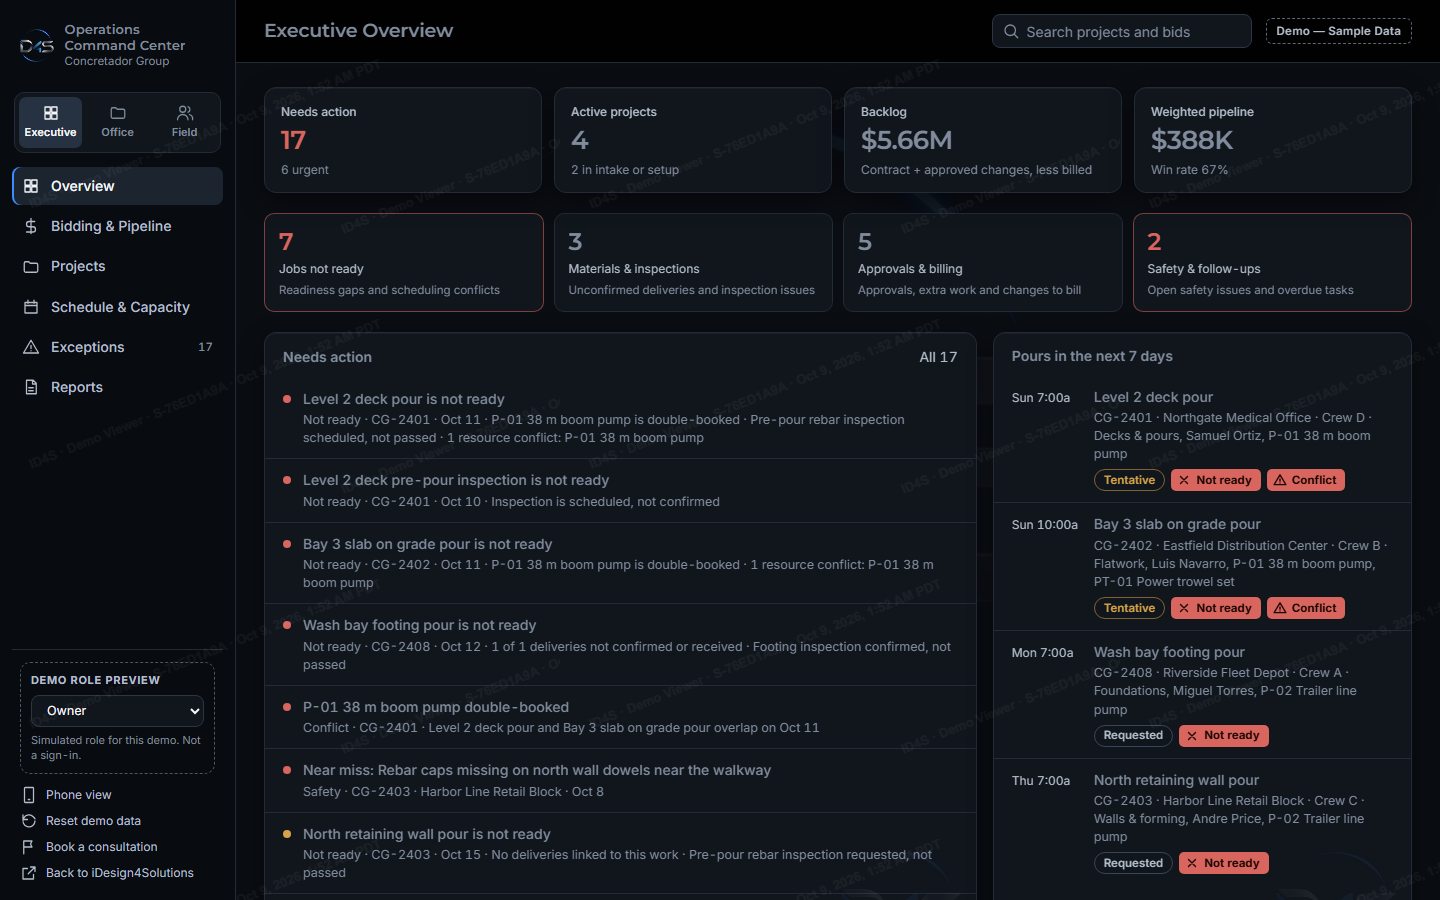Open the Materials & inspections card

(x=693, y=262)
